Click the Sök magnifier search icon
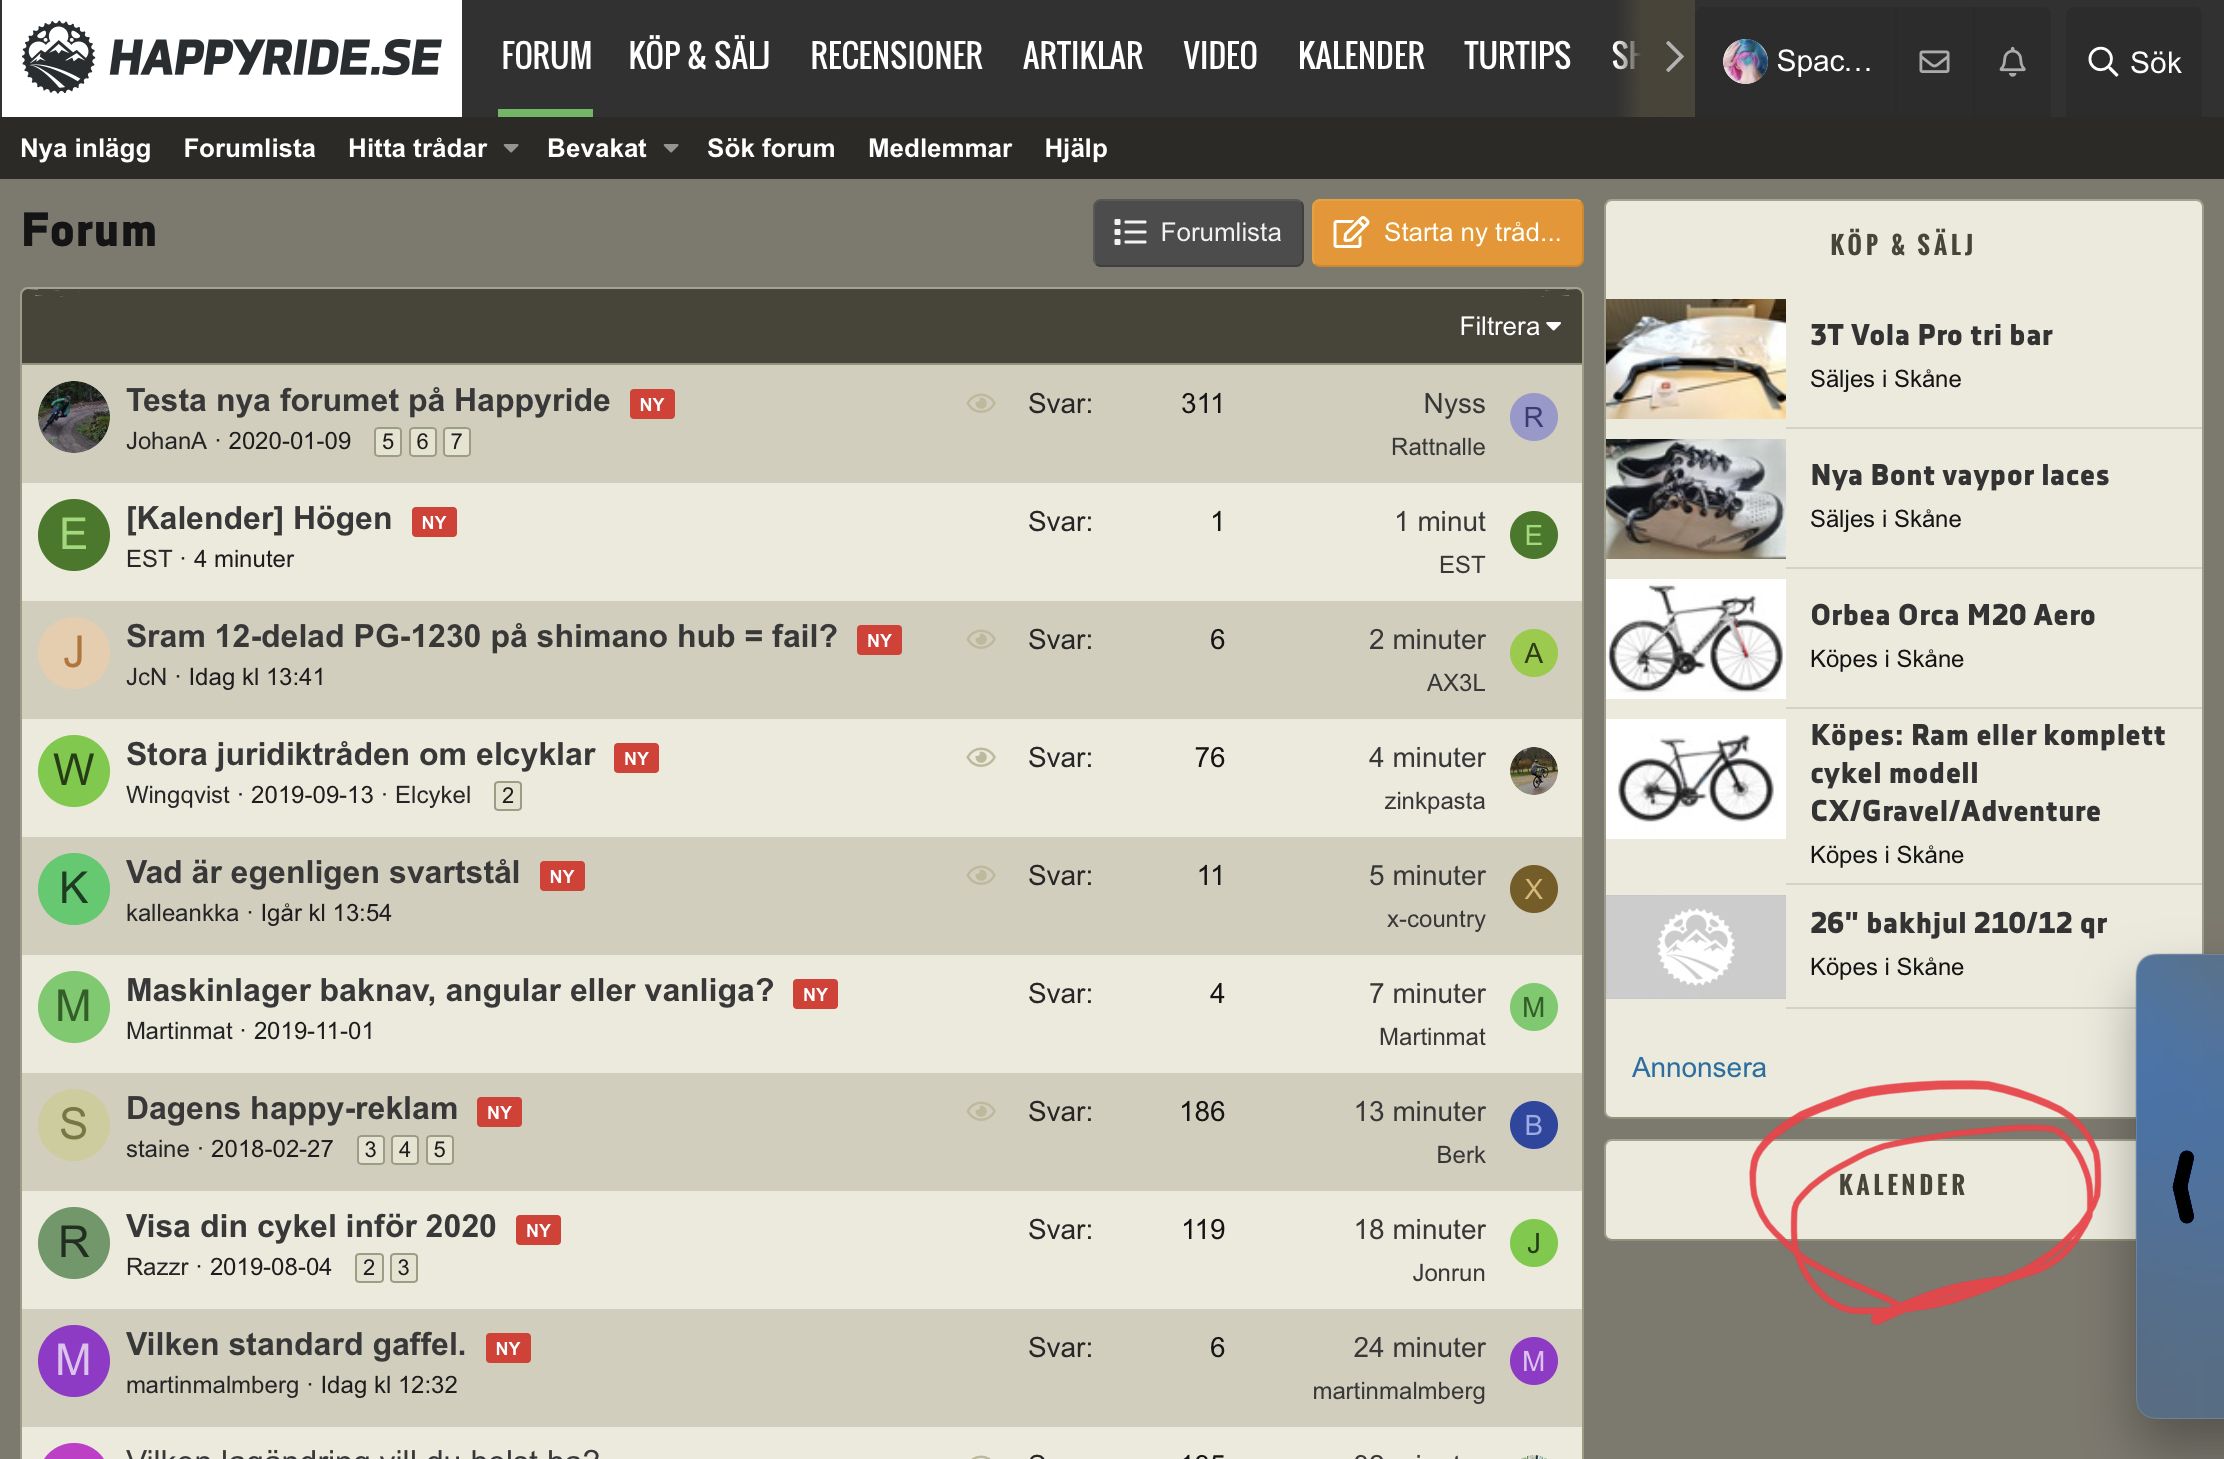The height and width of the screenshot is (1459, 2224). point(2102,62)
